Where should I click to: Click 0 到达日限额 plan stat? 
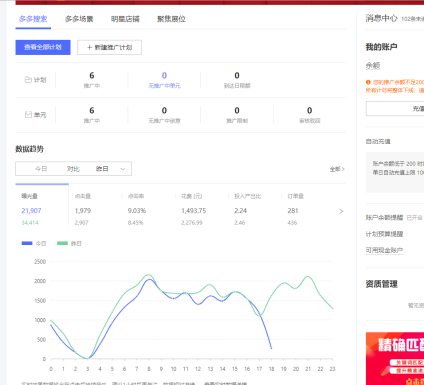pos(237,80)
